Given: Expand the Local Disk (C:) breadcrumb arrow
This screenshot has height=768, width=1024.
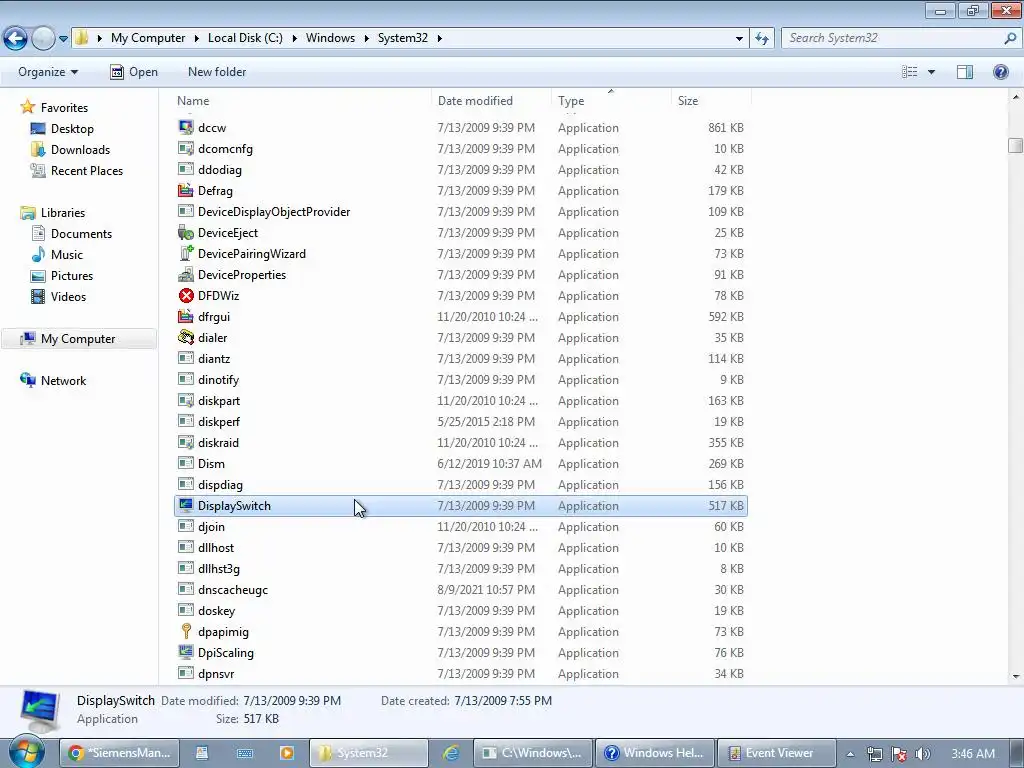Looking at the screenshot, I should 295,38.
